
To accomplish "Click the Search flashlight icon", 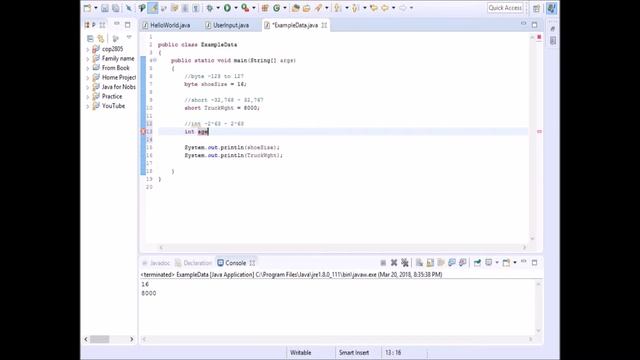I will click(318, 8).
